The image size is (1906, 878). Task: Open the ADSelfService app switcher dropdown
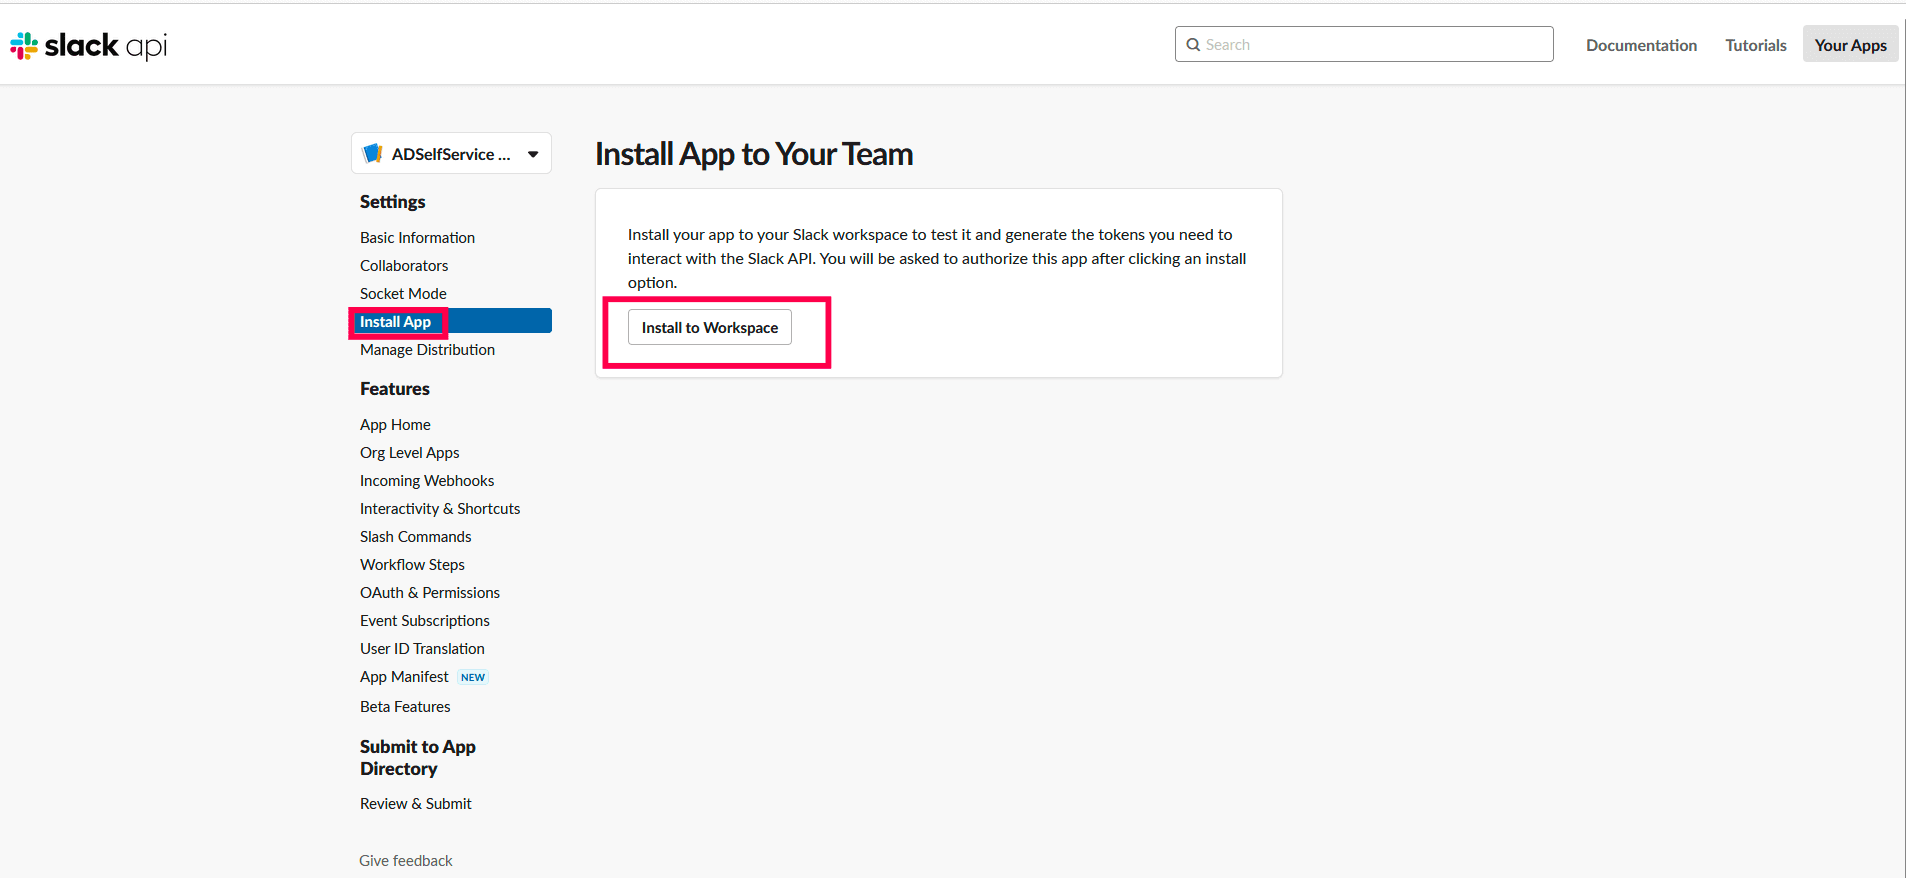[451, 153]
